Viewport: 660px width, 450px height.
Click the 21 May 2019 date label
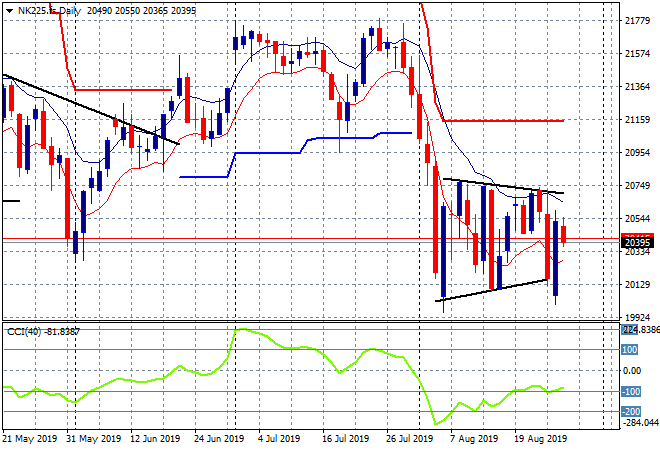point(30,439)
